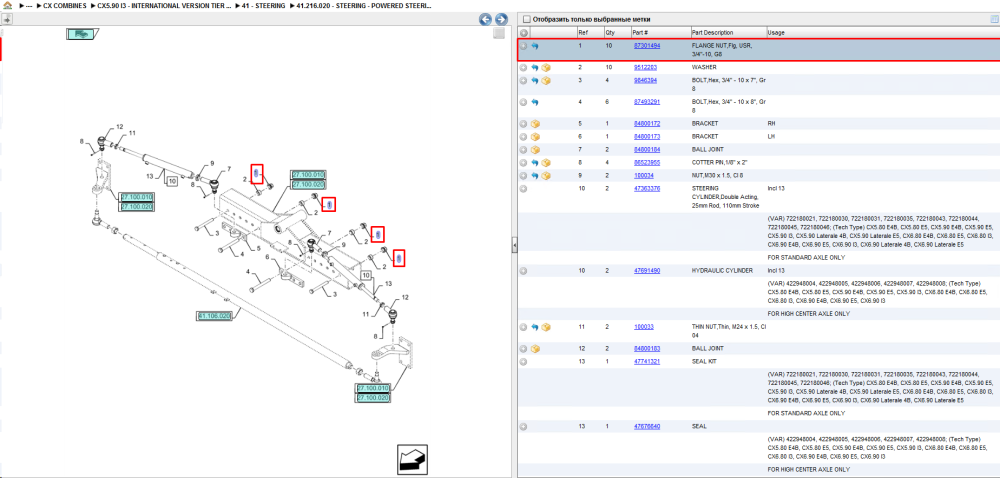
Task: Click the box icon on WASHER row
Action: coord(546,67)
